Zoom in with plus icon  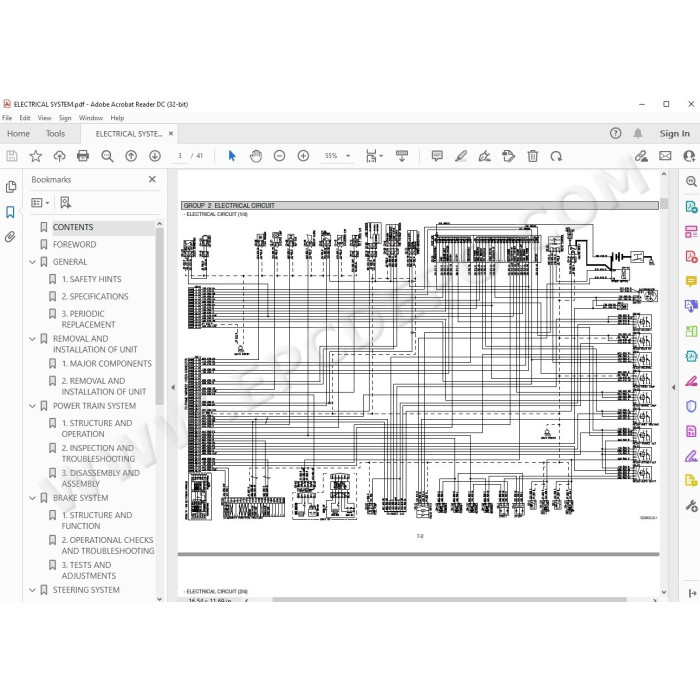303,156
